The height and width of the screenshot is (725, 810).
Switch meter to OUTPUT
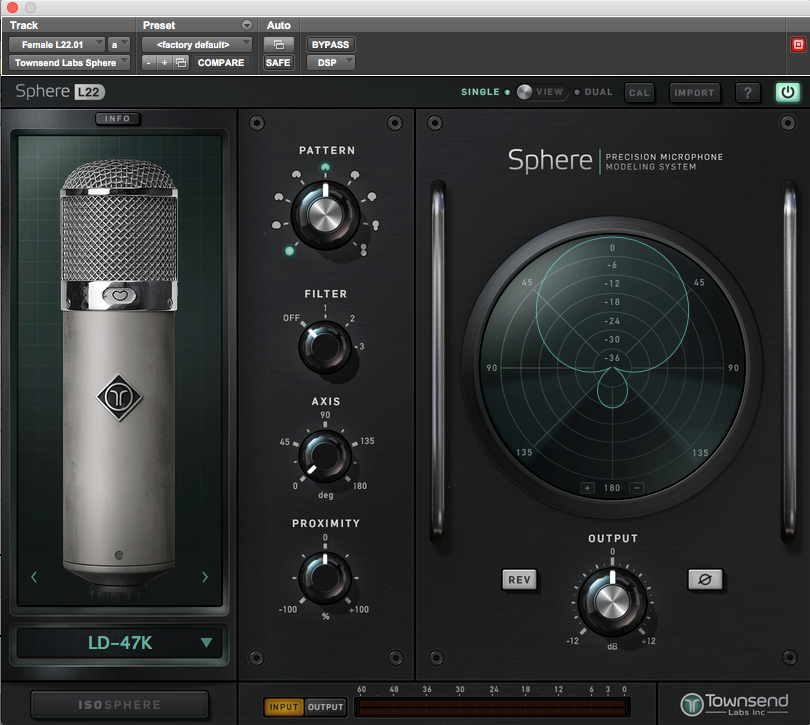coord(325,707)
